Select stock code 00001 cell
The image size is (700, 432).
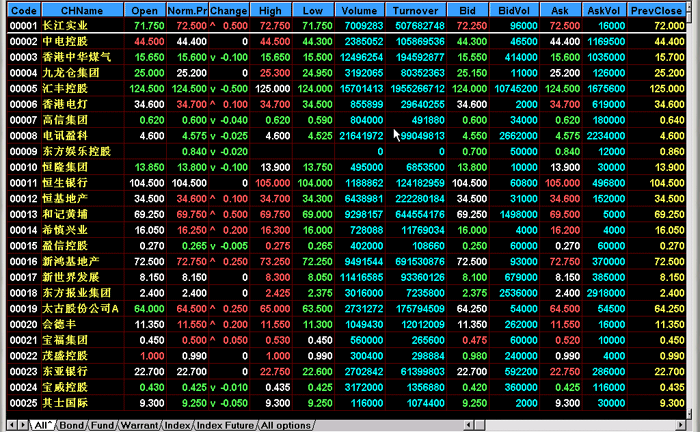[x=24, y=25]
